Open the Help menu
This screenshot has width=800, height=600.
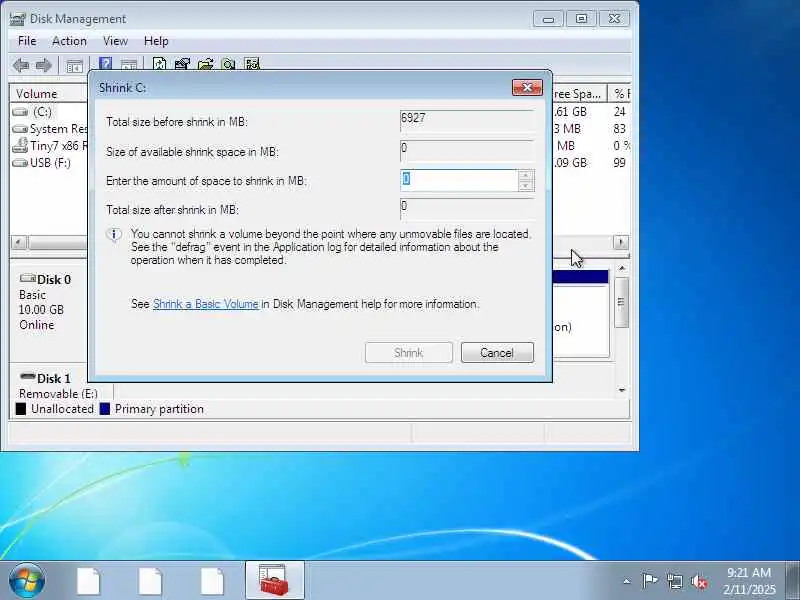coord(156,41)
